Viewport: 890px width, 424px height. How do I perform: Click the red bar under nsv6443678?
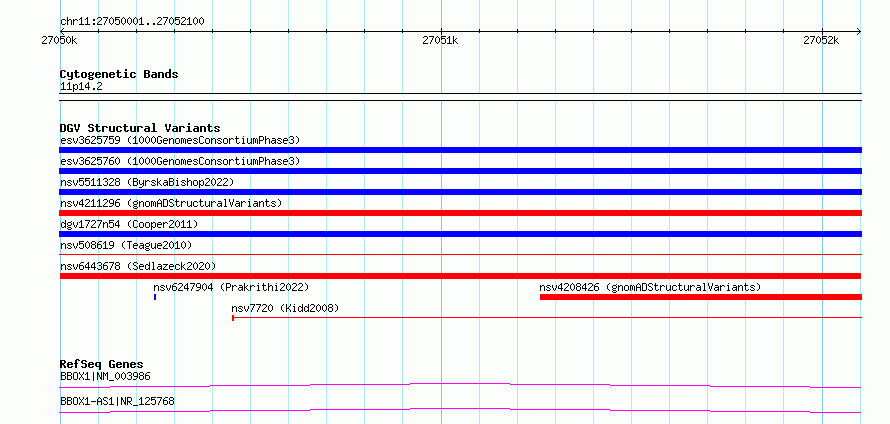(x=460, y=276)
